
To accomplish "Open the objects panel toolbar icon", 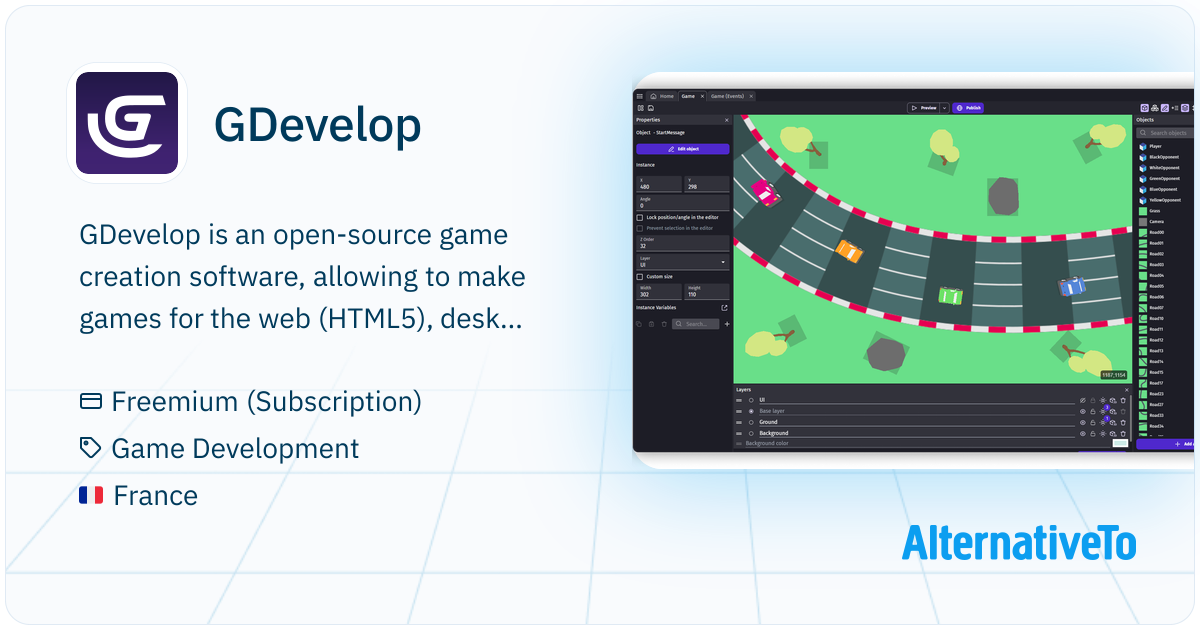I will point(1144,108).
